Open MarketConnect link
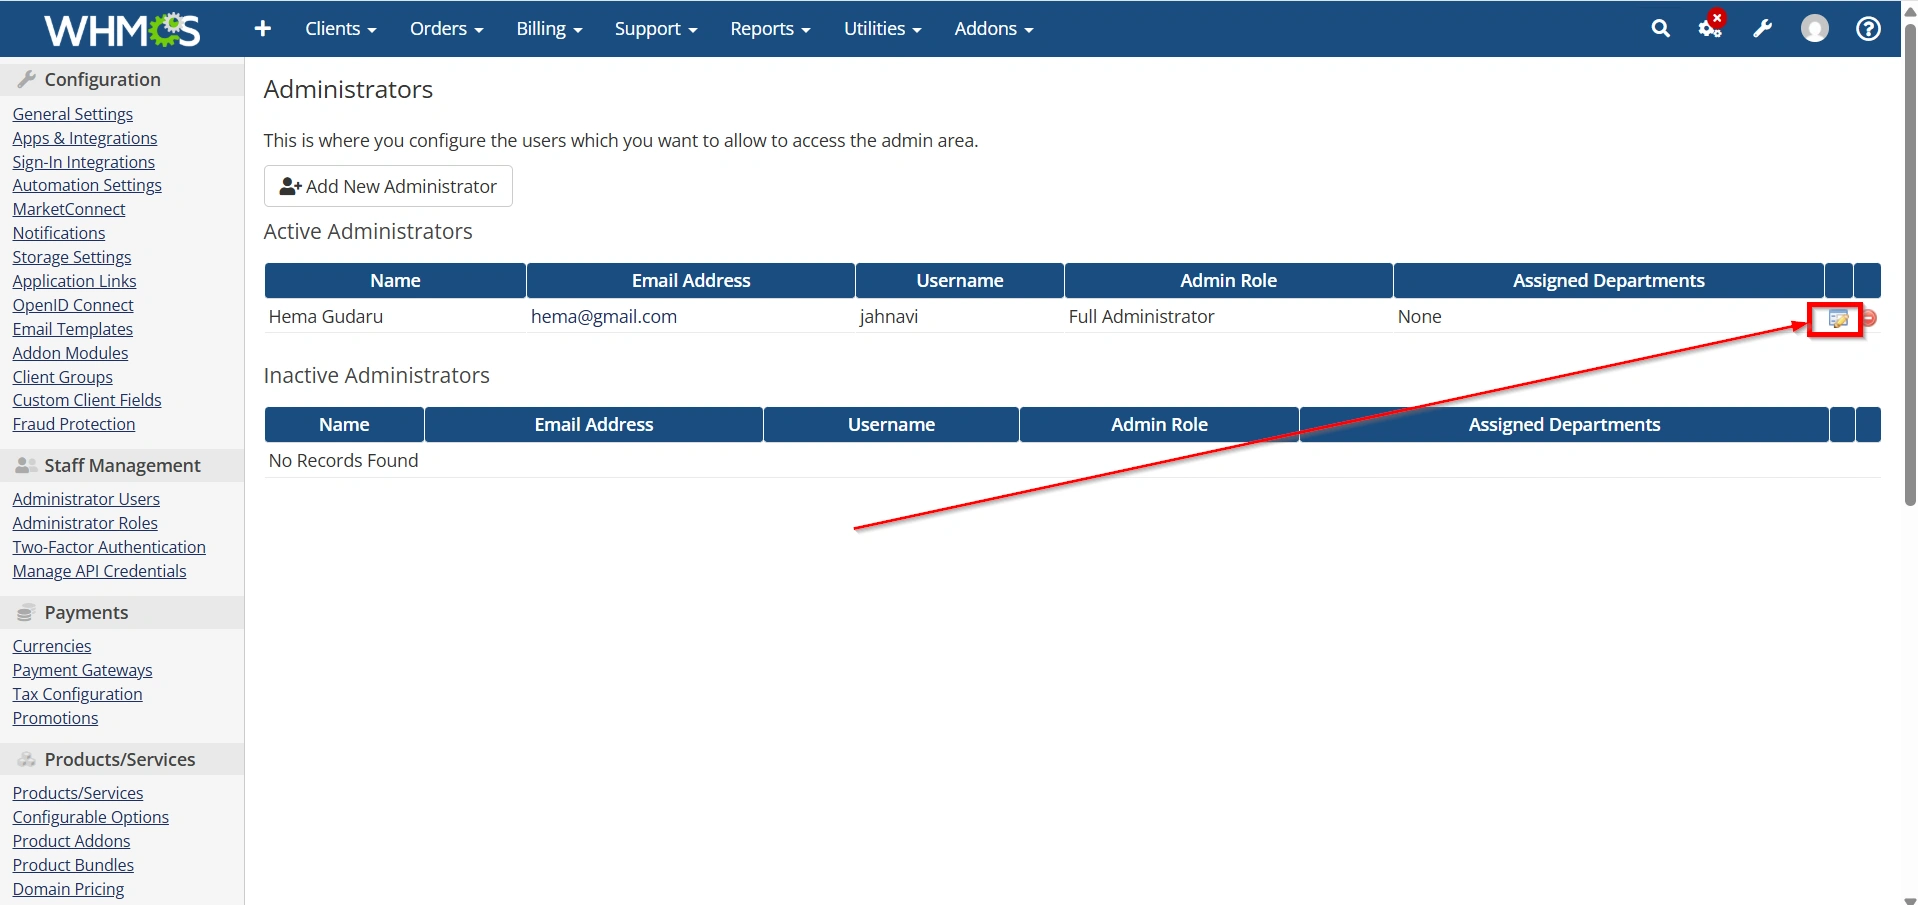Image resolution: width=1918 pixels, height=905 pixels. click(x=68, y=209)
